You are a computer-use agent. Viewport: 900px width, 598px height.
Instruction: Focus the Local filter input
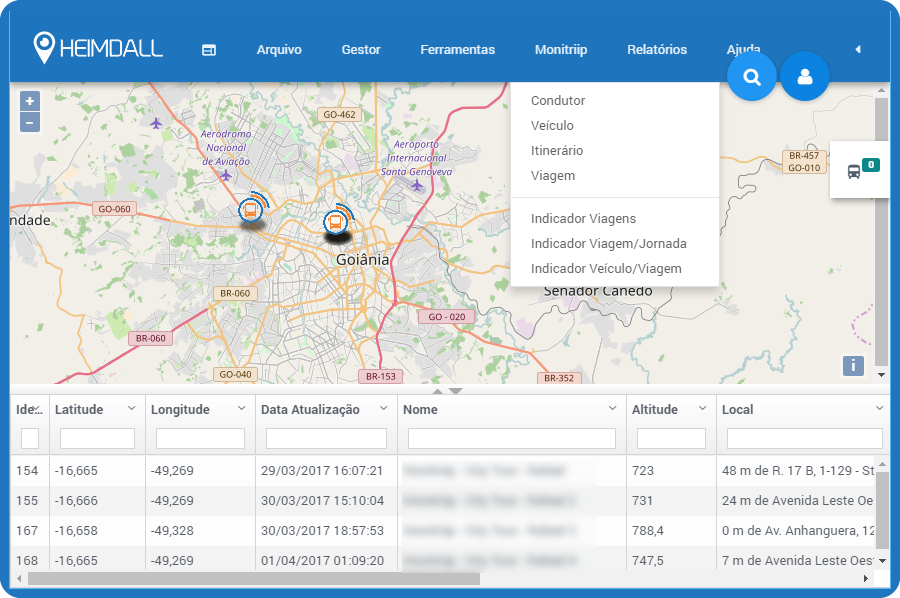tap(805, 438)
